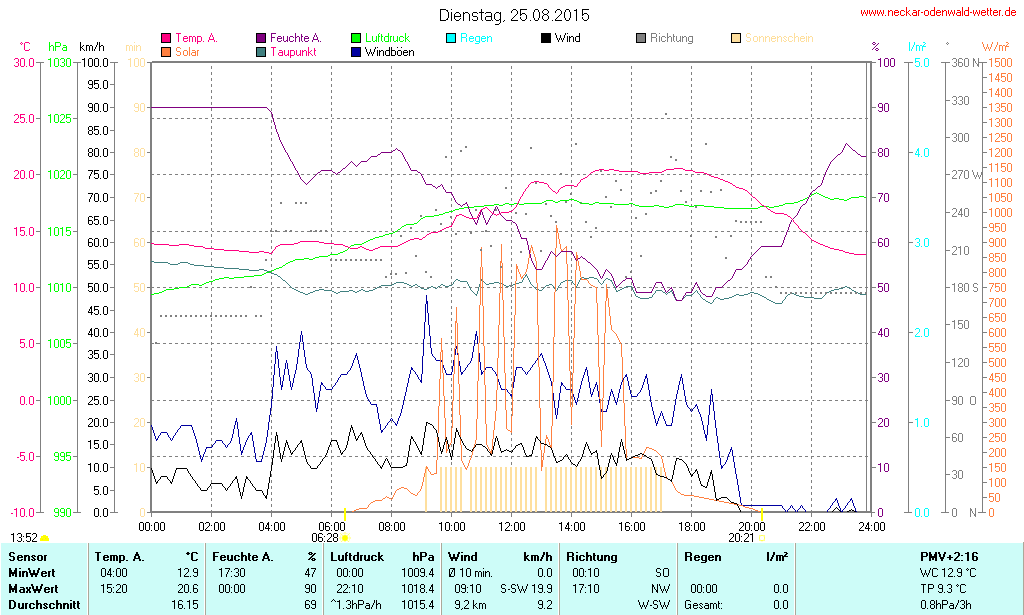Click the chart title Dienstag, 25.08.2015
Viewport: 1024px width, 615px height.
(x=514, y=15)
